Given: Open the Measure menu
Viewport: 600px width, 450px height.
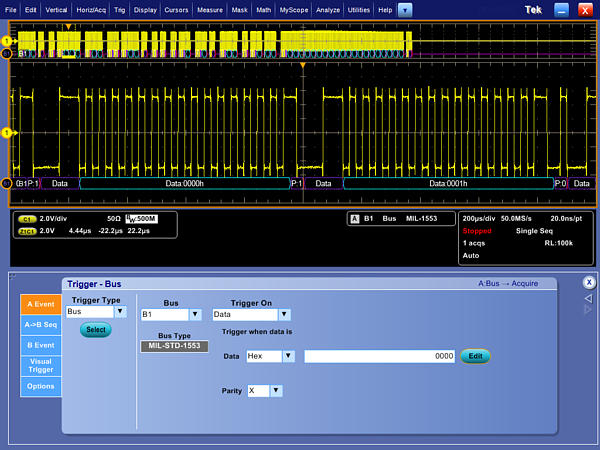Looking at the screenshot, I should coord(209,9).
